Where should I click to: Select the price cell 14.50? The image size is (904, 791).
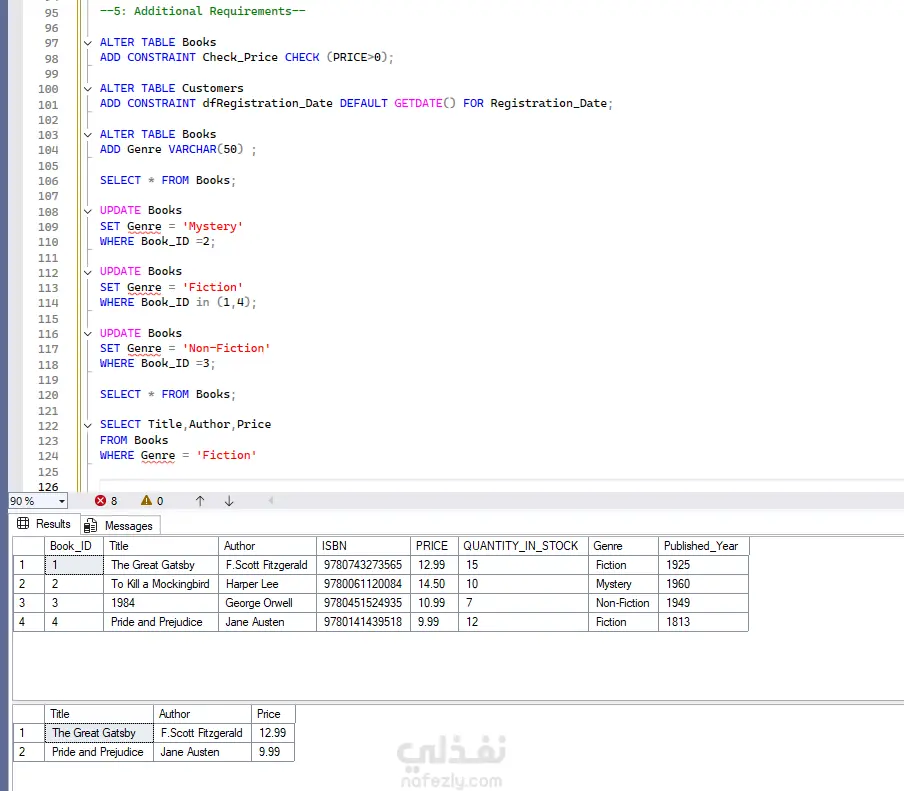click(434, 584)
